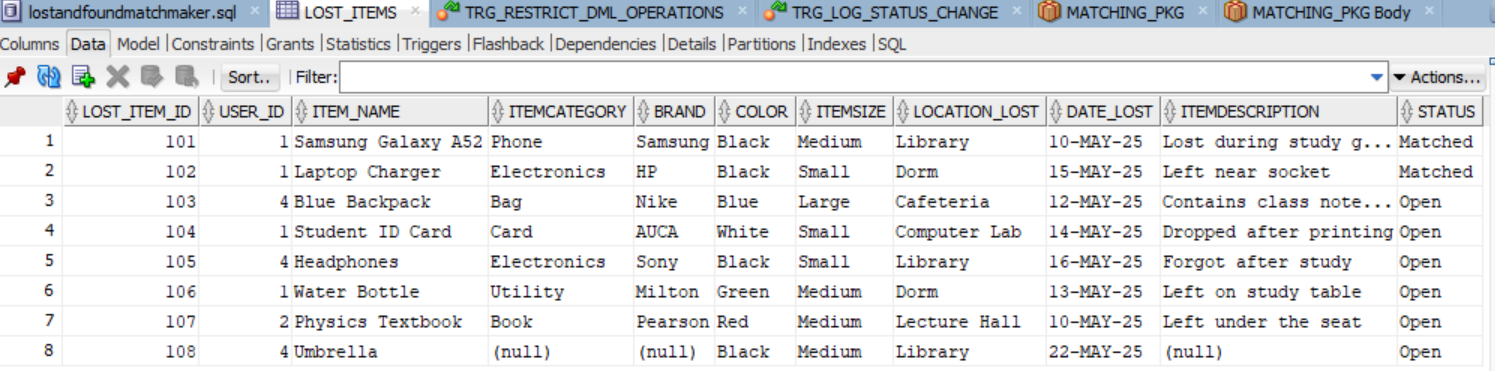Click the Delete Selected Row X icon
Image resolution: width=1495 pixels, height=371 pixels.
pos(118,77)
